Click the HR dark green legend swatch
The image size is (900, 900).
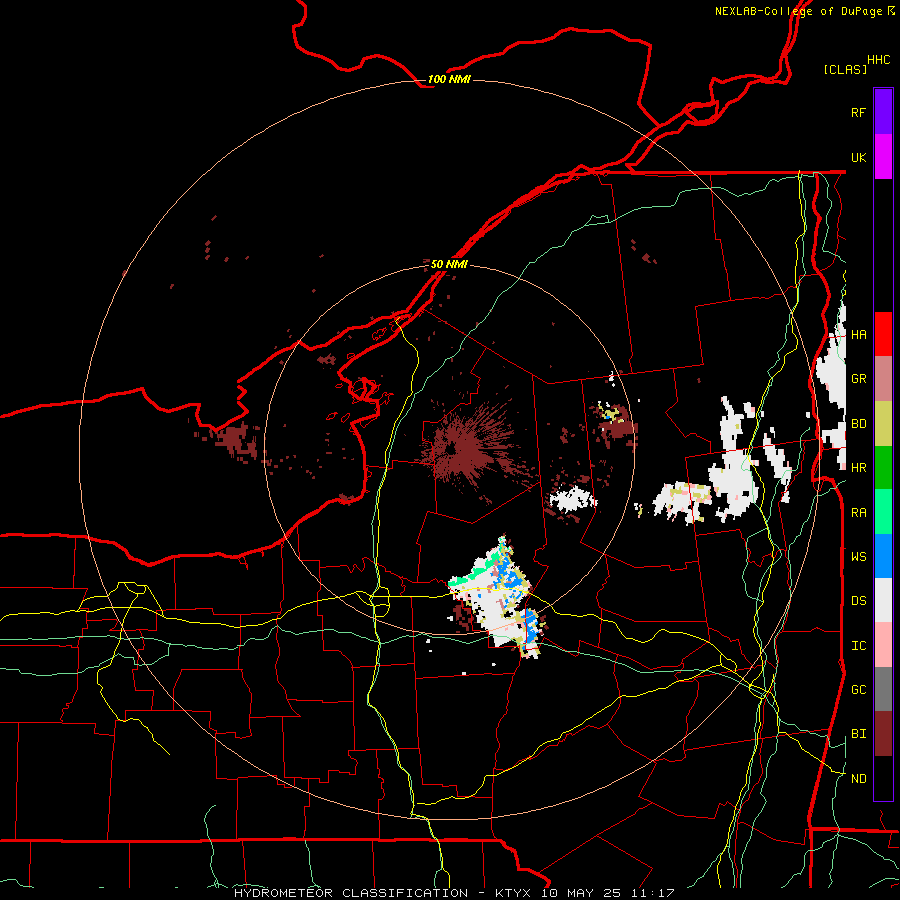883,468
